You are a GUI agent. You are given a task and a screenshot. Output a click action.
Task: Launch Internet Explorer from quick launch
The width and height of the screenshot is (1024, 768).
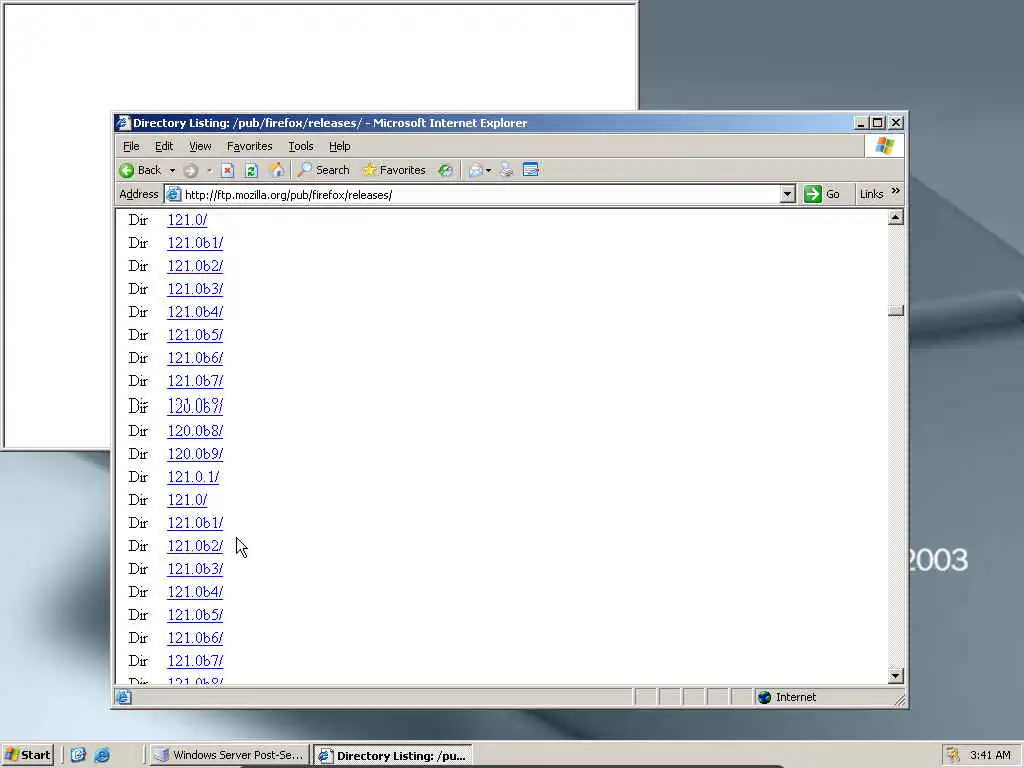click(x=102, y=755)
